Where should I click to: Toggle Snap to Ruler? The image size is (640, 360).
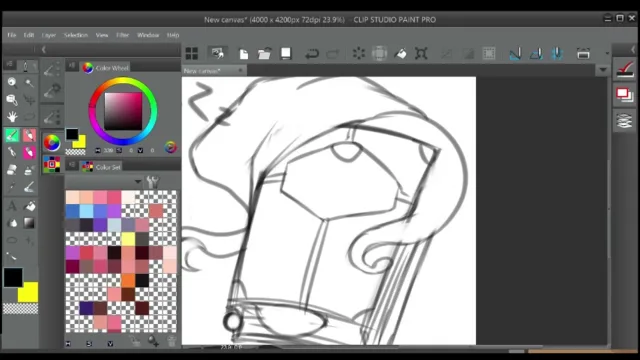515,53
